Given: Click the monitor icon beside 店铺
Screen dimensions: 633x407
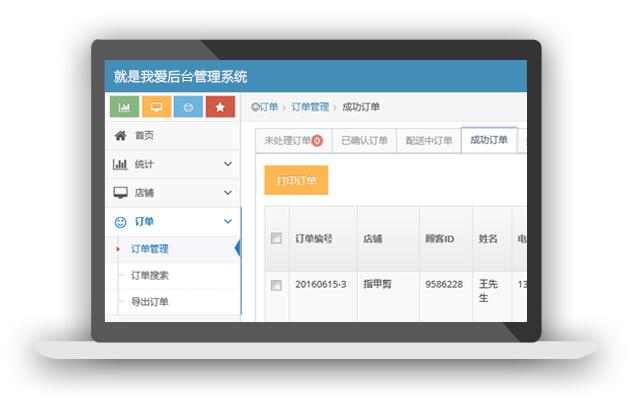Looking at the screenshot, I should [120, 192].
